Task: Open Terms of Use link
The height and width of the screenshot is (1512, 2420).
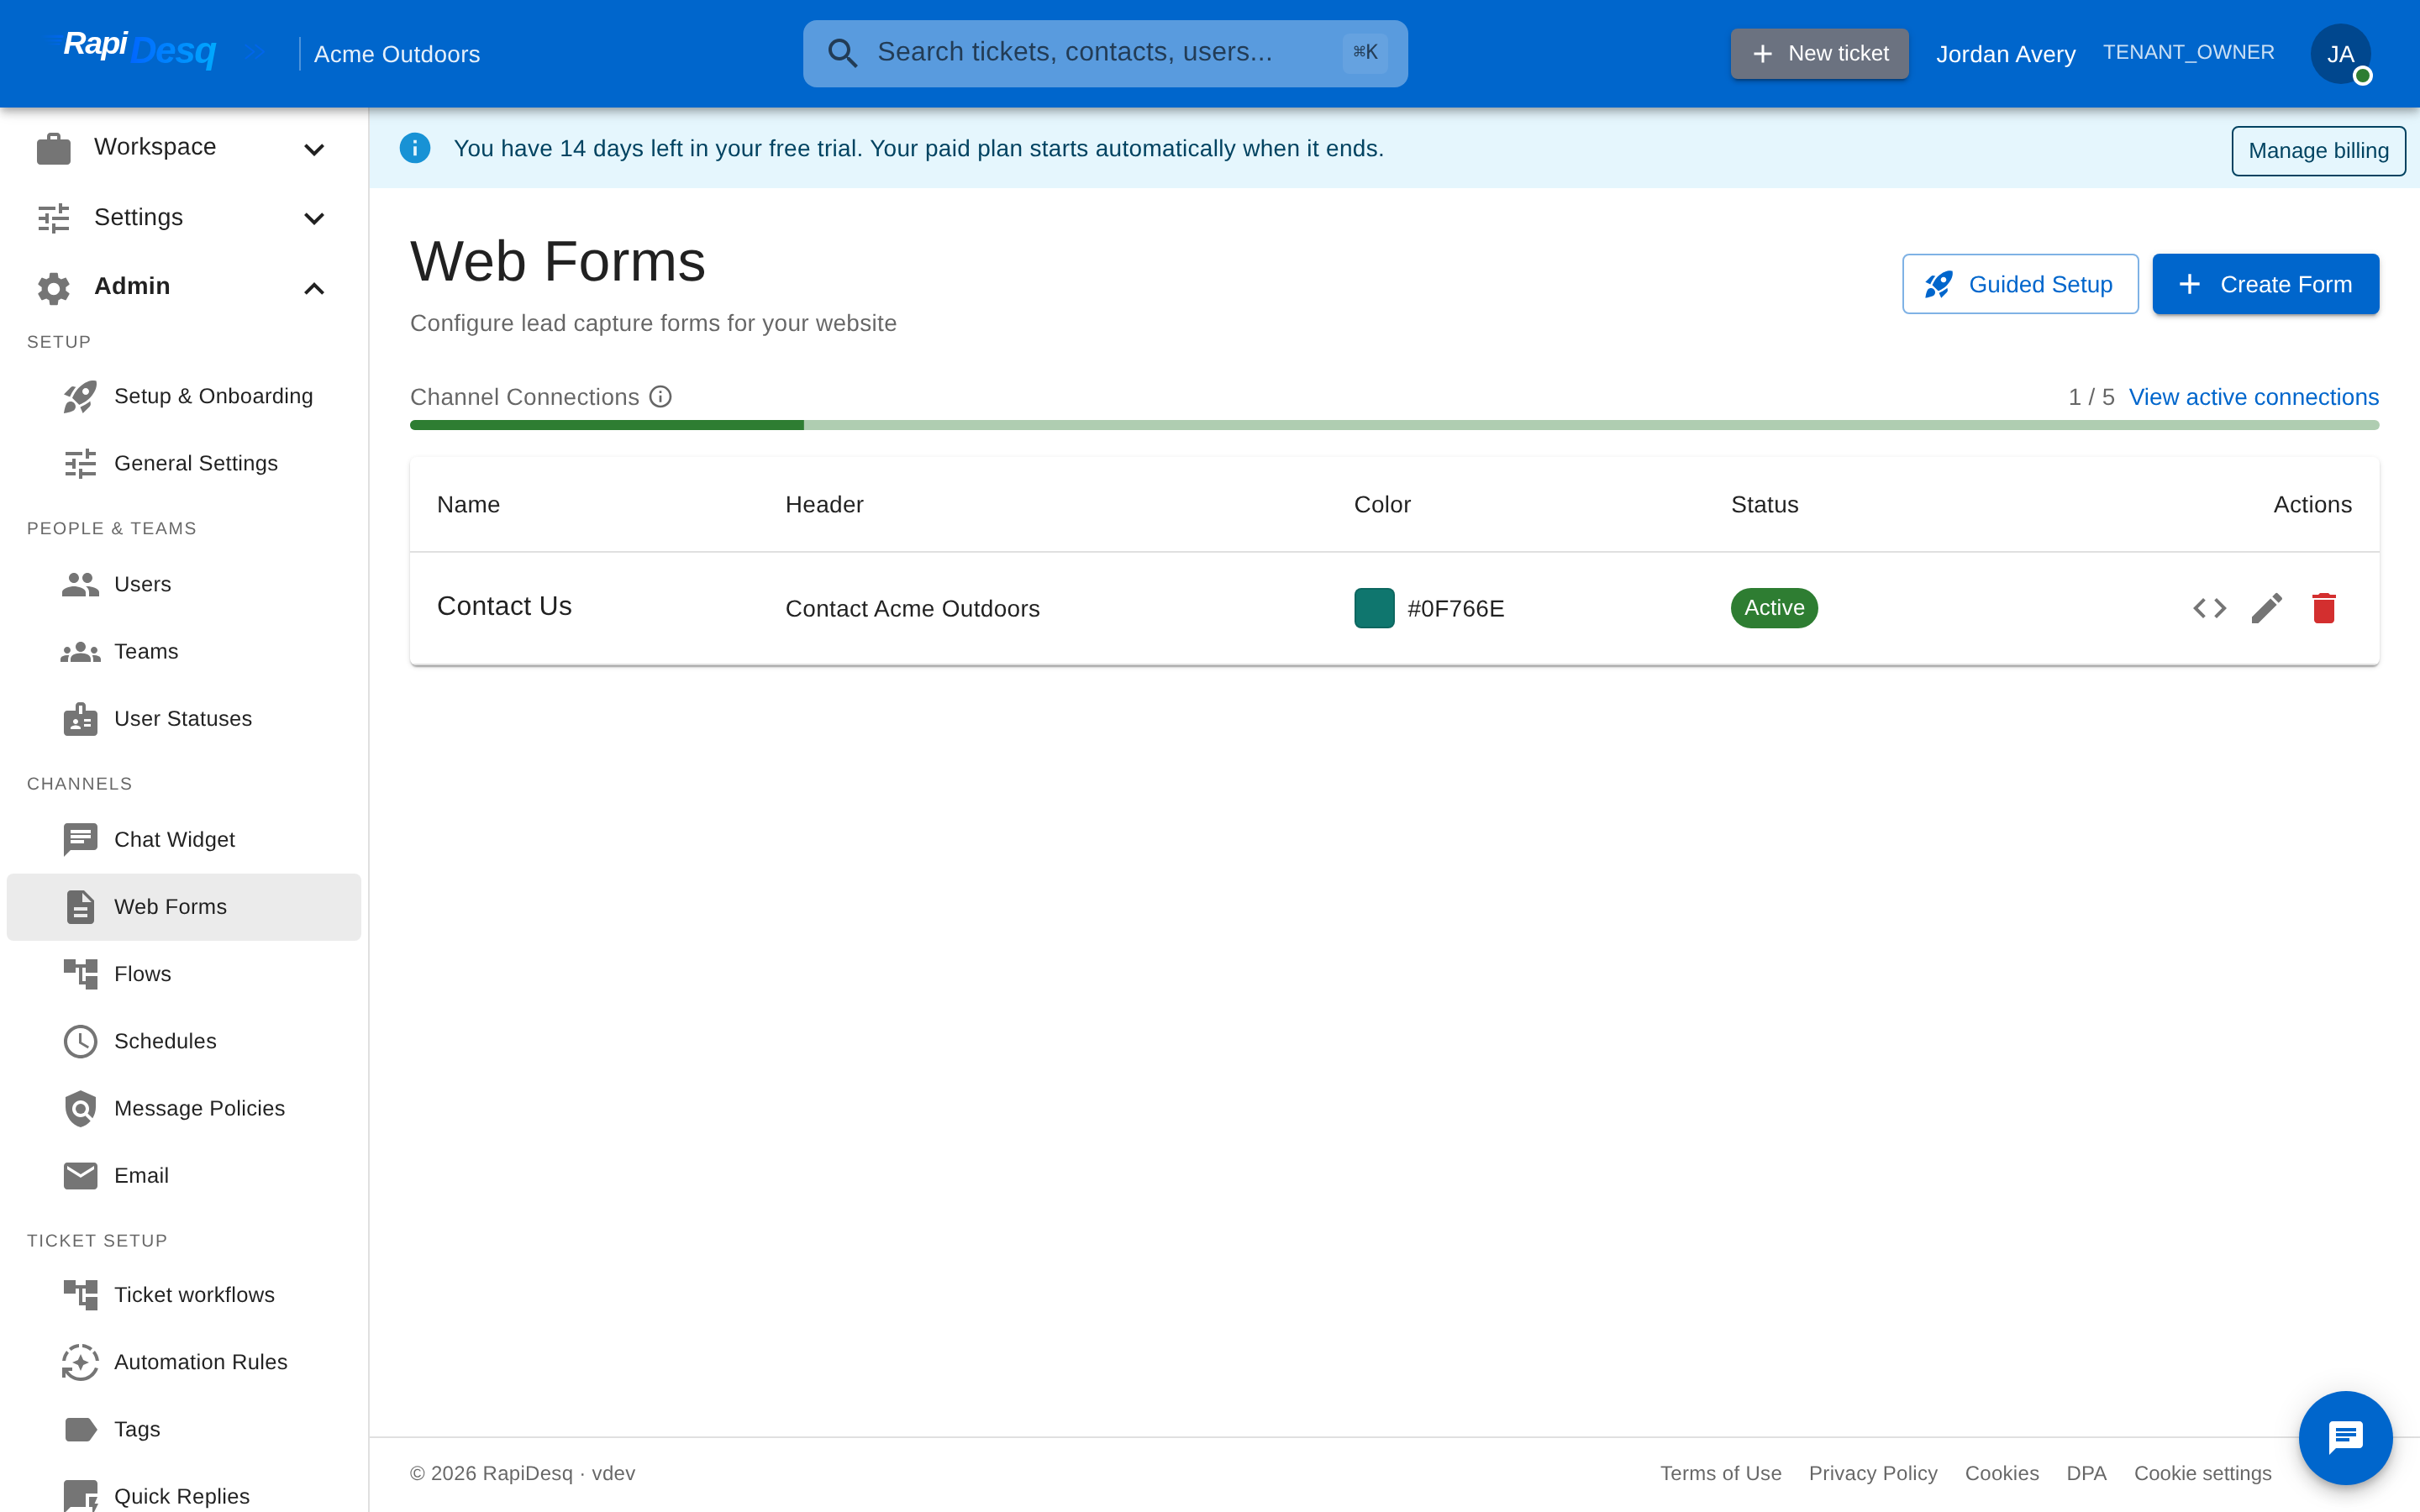Action: 1720,1473
